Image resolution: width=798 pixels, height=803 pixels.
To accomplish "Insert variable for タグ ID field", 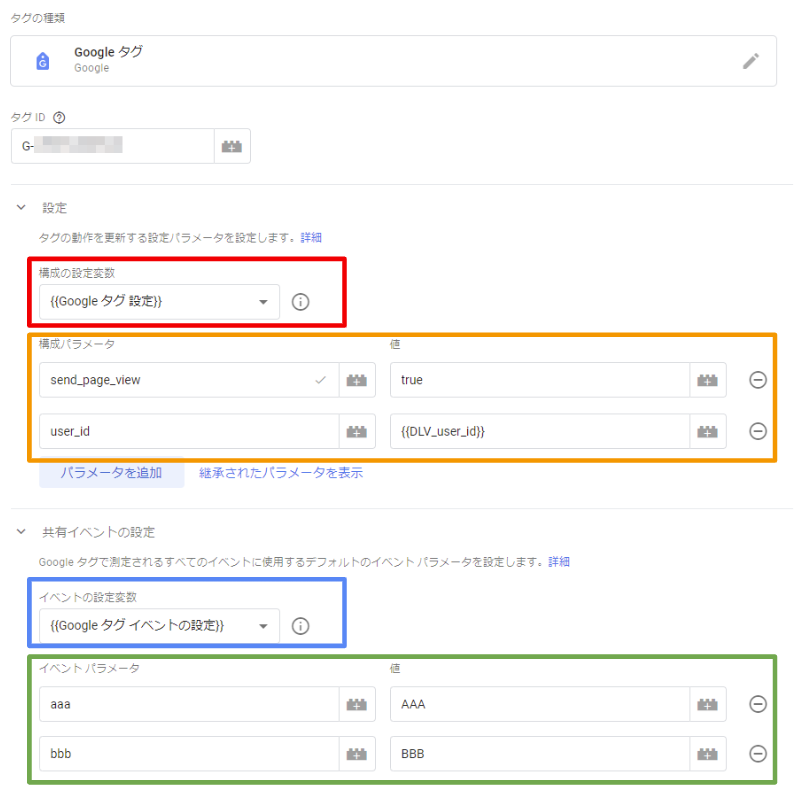I will coord(232,146).
